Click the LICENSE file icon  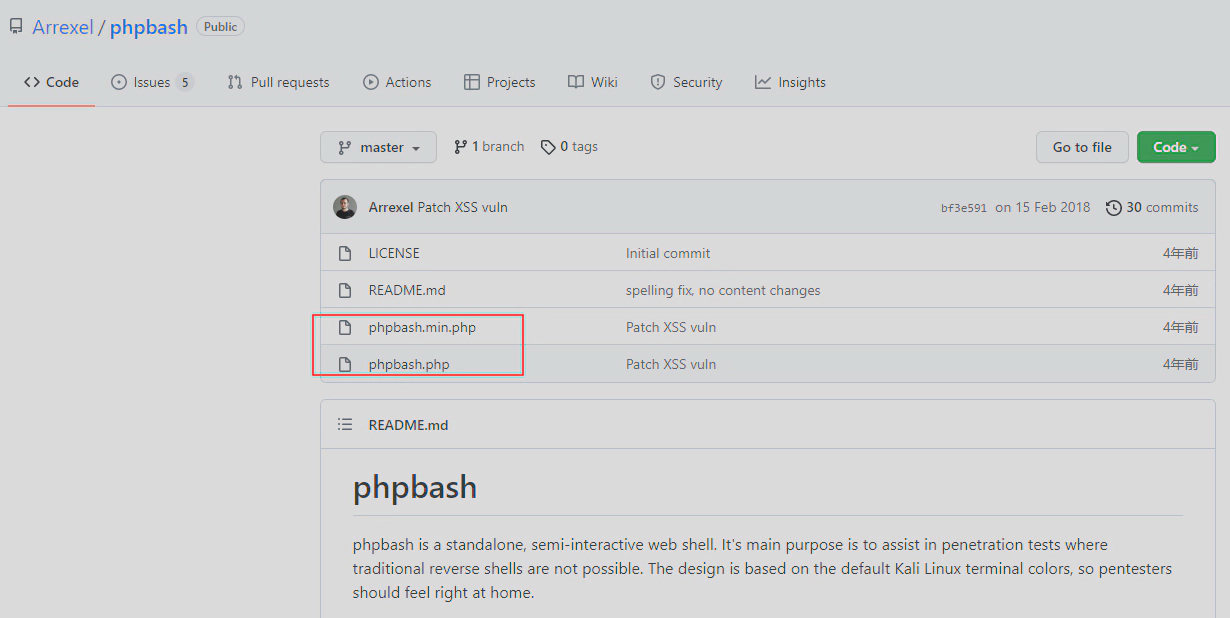tap(345, 253)
